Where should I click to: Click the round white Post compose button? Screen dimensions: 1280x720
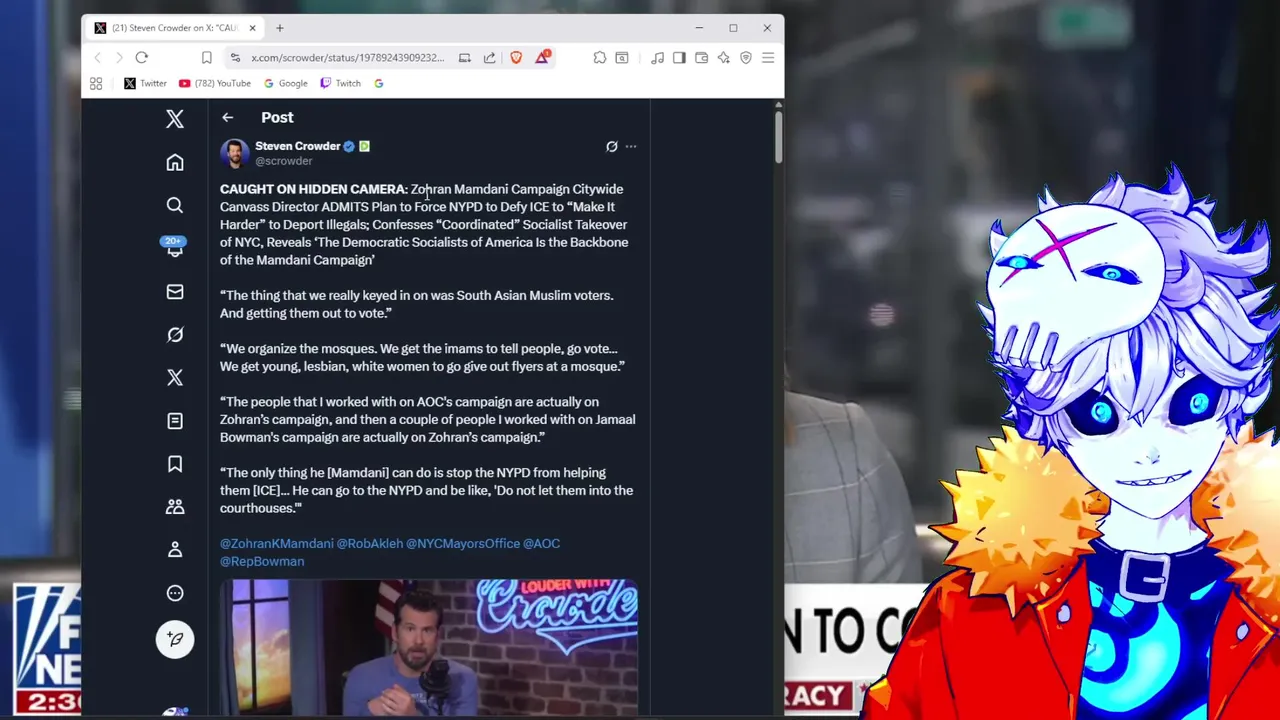[x=175, y=639]
